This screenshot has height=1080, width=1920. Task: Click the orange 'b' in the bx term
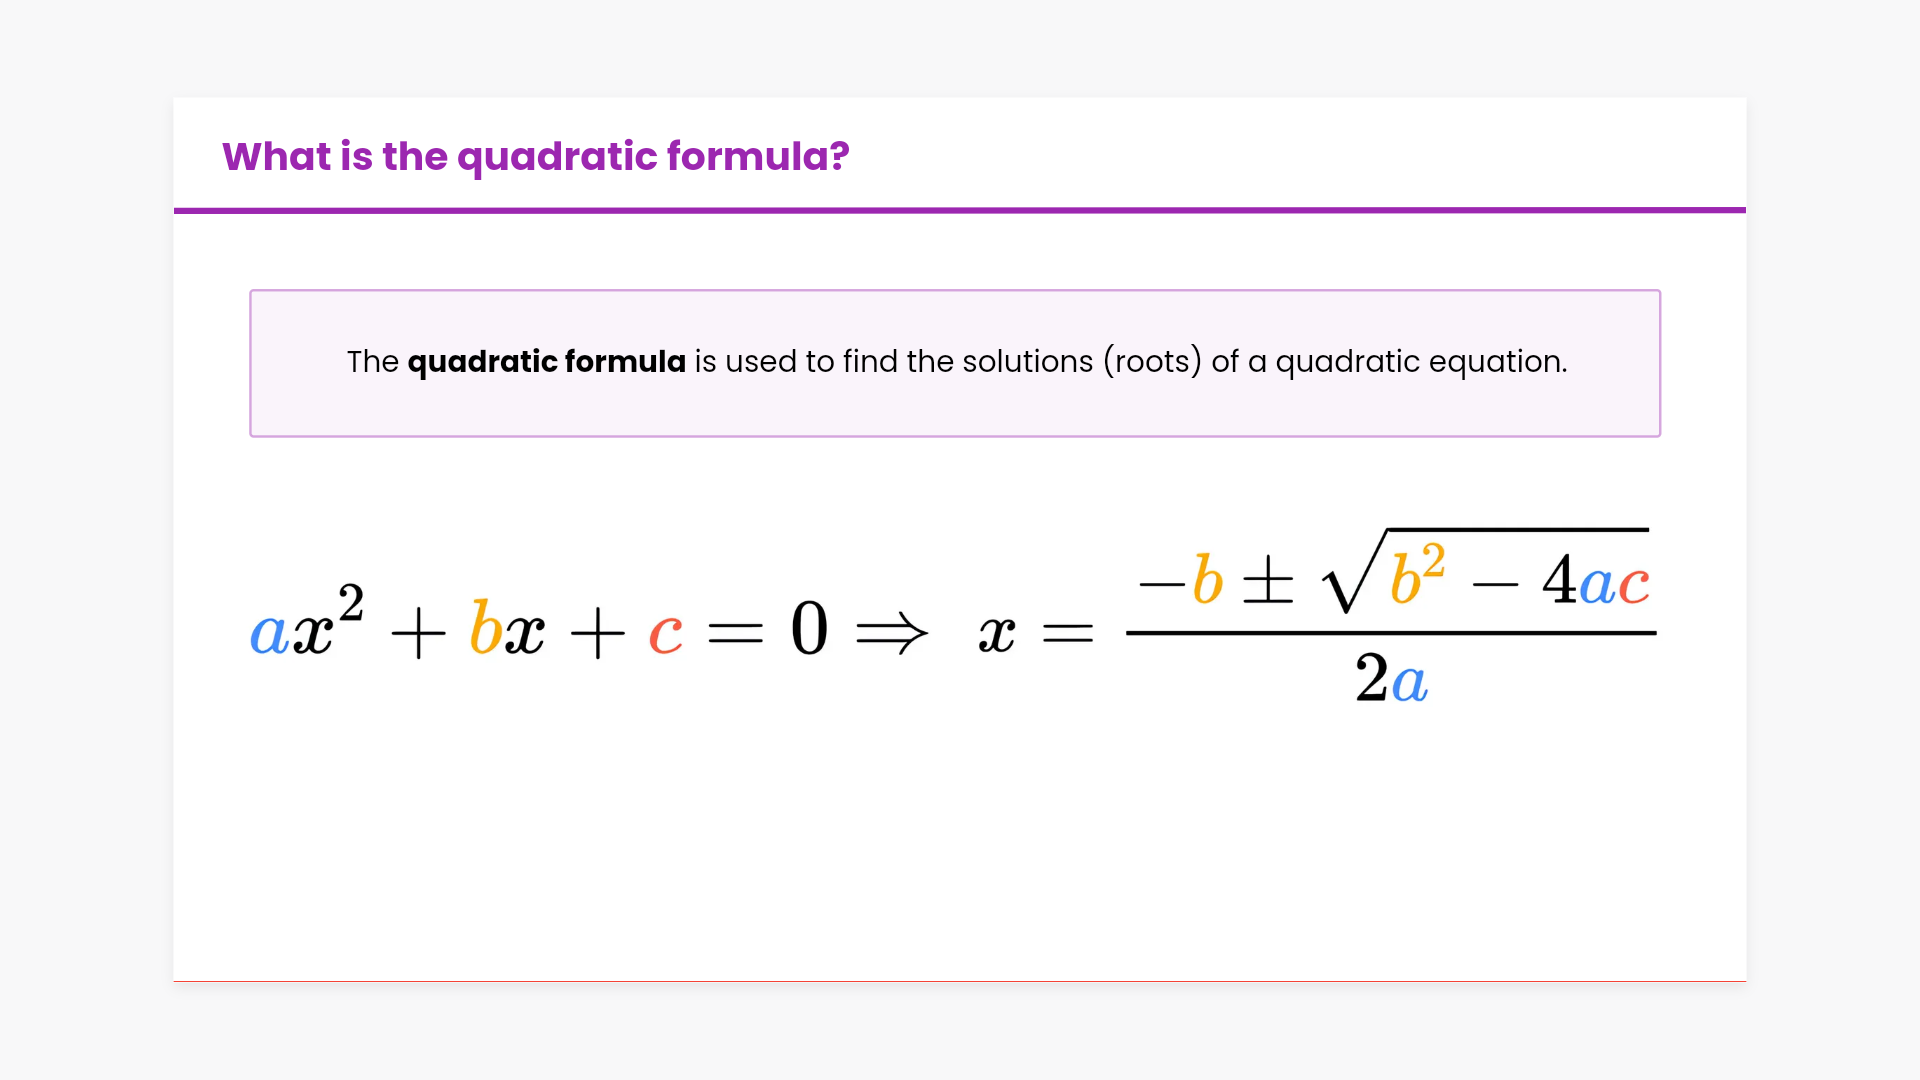(485, 630)
